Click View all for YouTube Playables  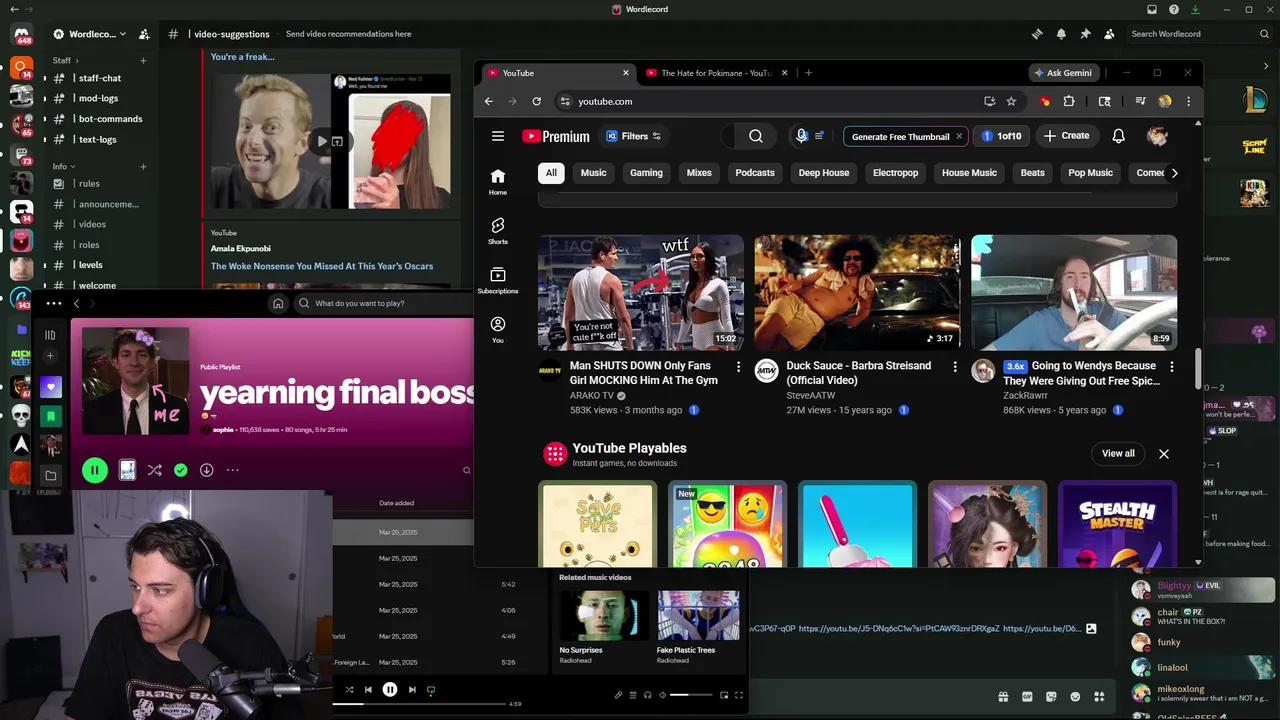coord(1118,454)
